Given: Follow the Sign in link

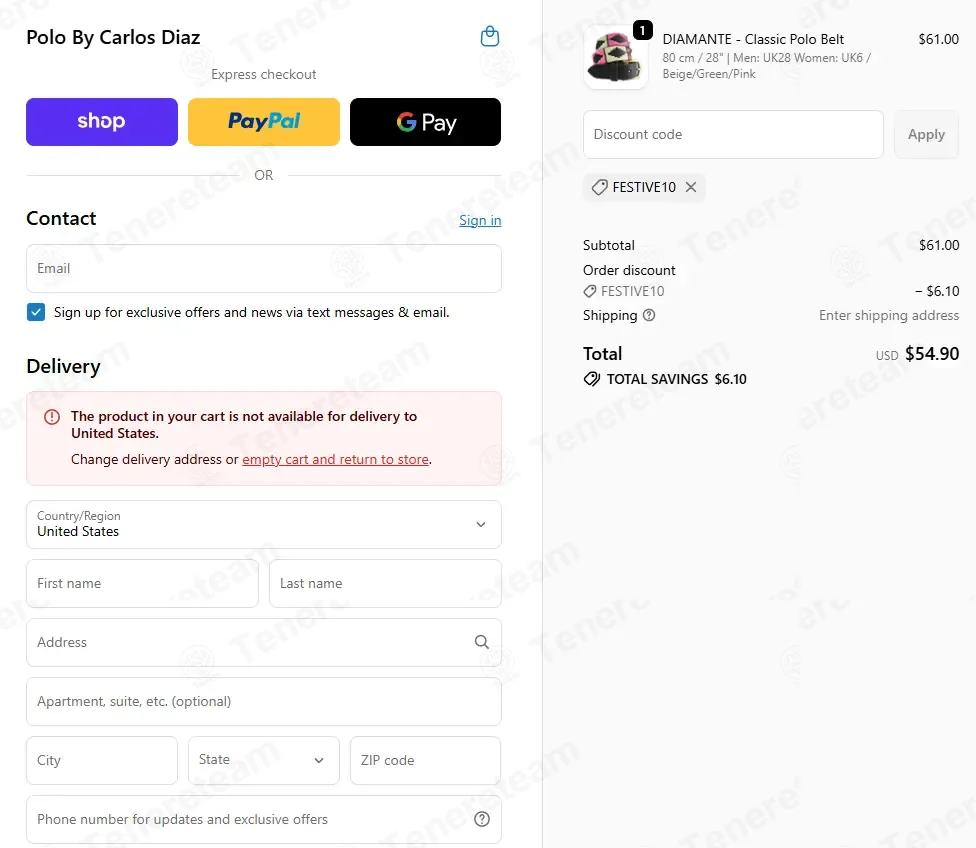Looking at the screenshot, I should 480,220.
